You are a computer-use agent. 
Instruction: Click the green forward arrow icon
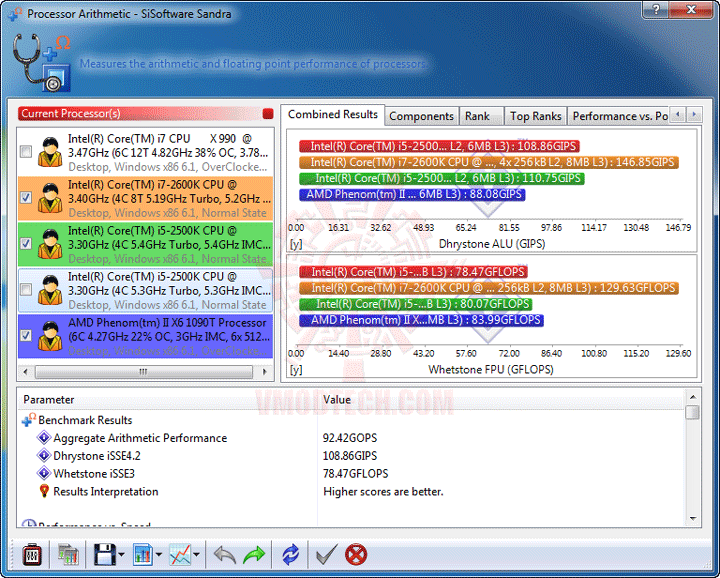(x=254, y=555)
